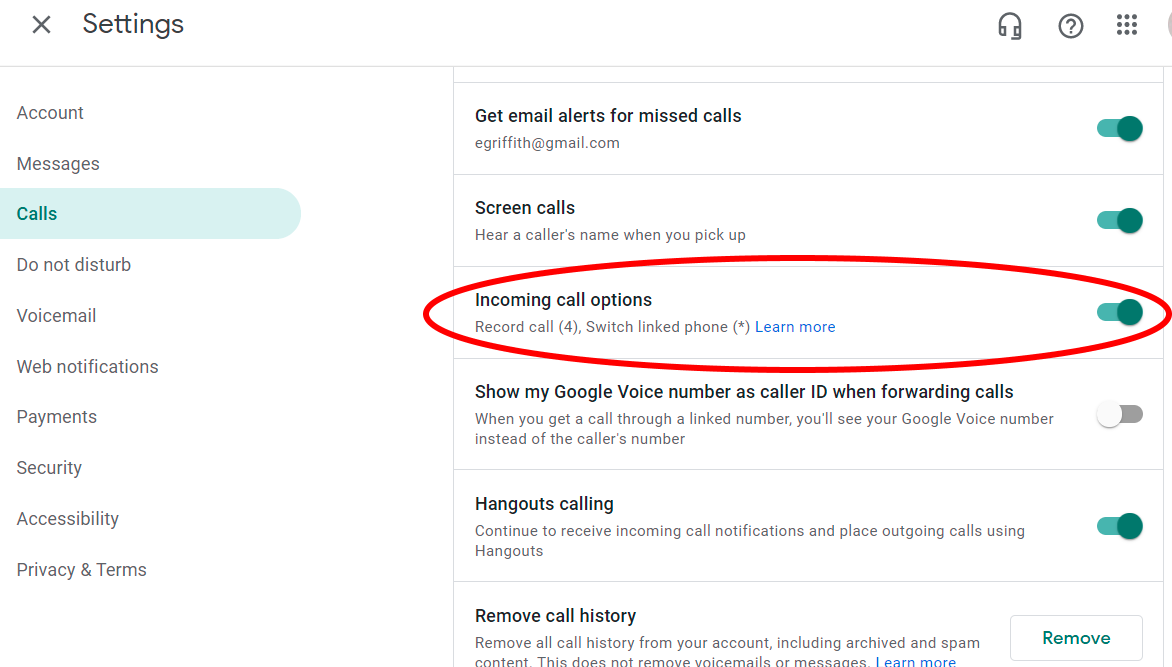Screen dimensions: 1172x667
Task: Open the Payments section
Action: 57,417
